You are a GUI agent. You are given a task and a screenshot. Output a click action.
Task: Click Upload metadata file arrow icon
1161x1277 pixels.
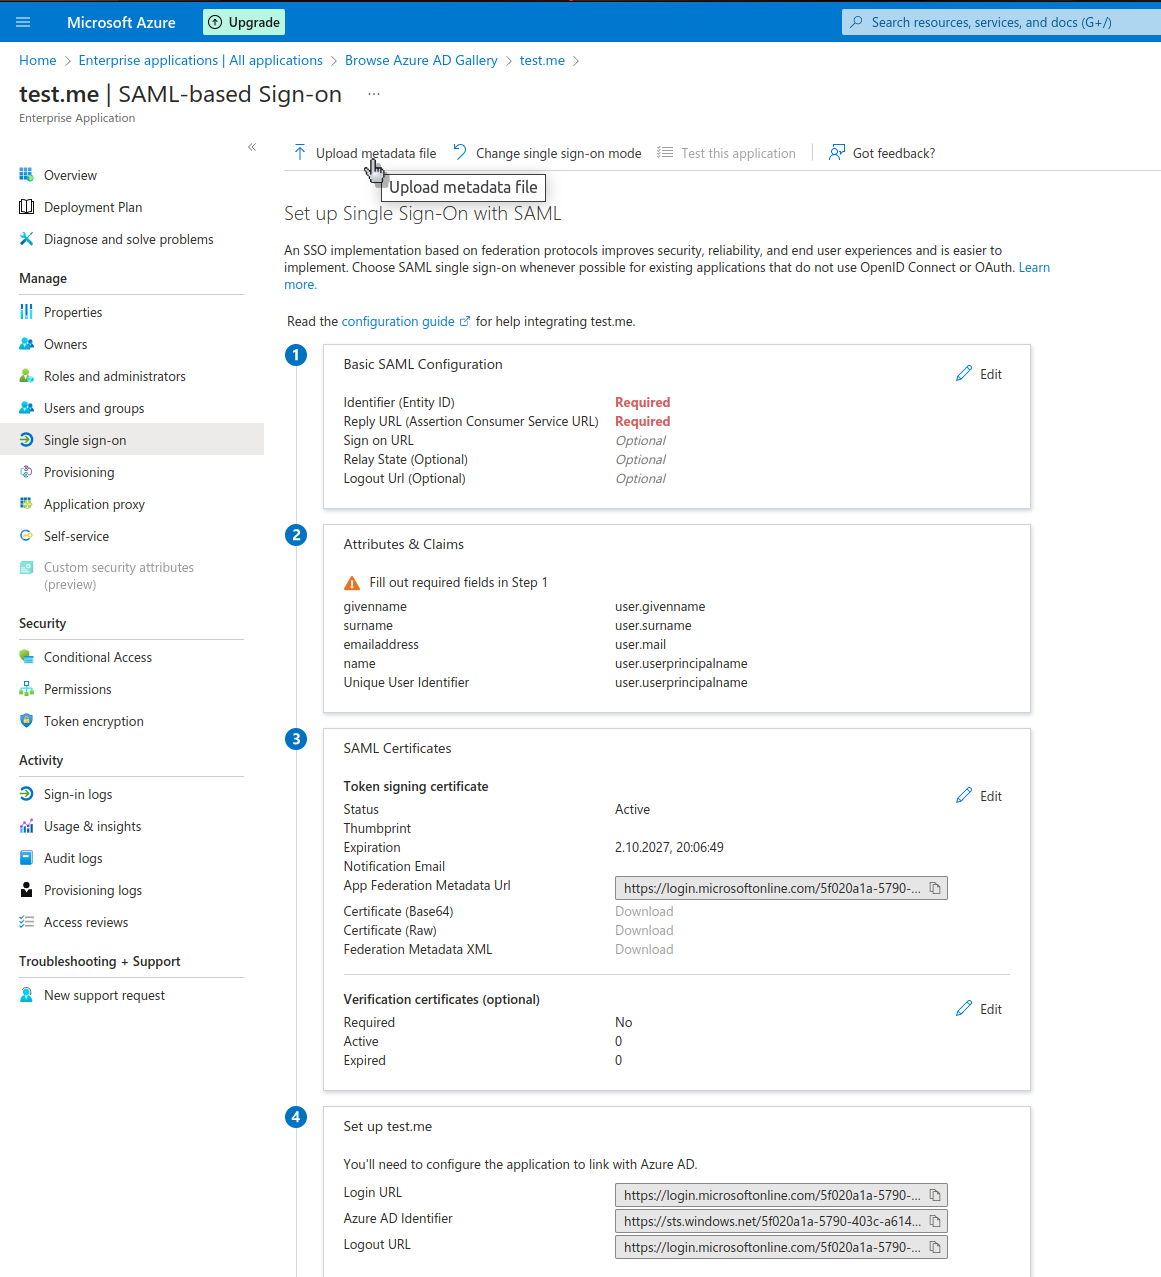click(x=300, y=152)
